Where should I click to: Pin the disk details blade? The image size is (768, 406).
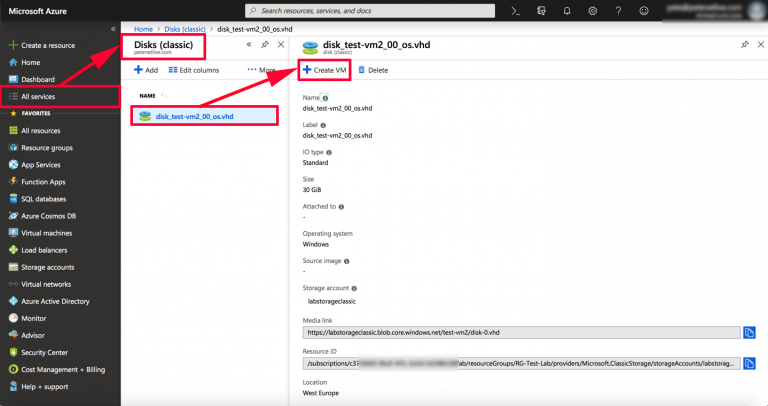[x=744, y=45]
